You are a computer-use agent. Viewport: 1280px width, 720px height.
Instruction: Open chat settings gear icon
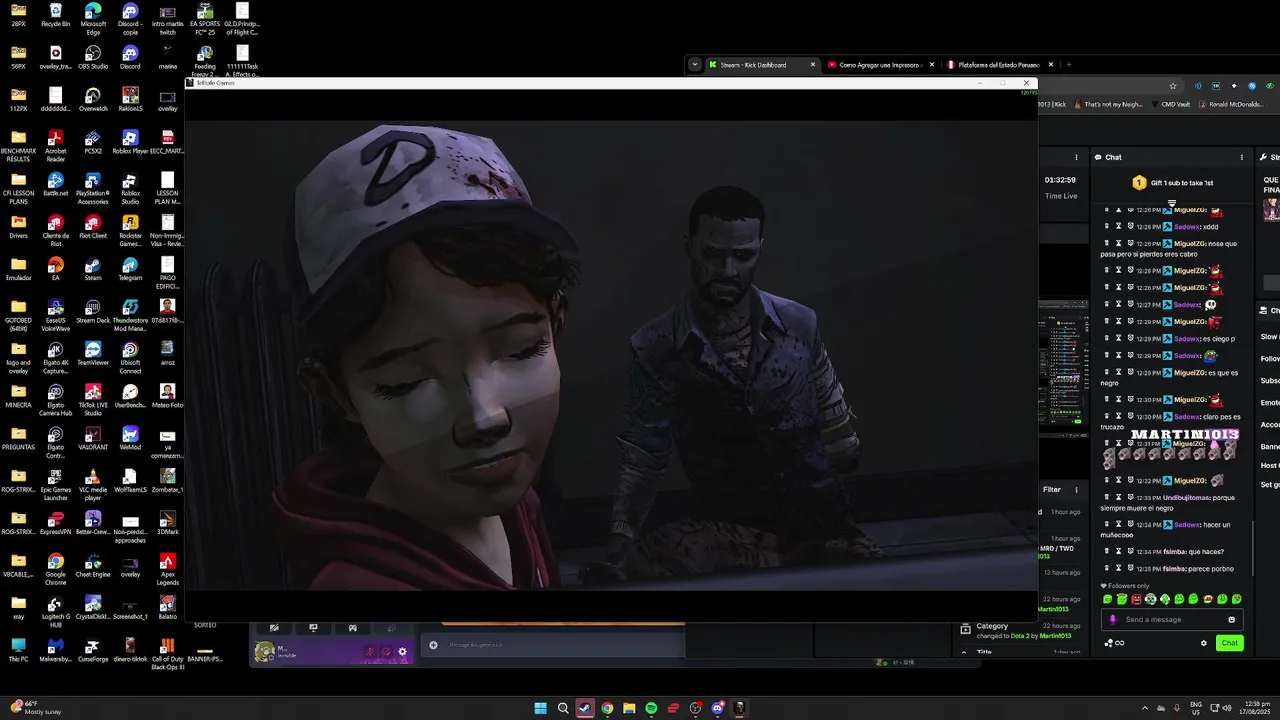click(1204, 643)
